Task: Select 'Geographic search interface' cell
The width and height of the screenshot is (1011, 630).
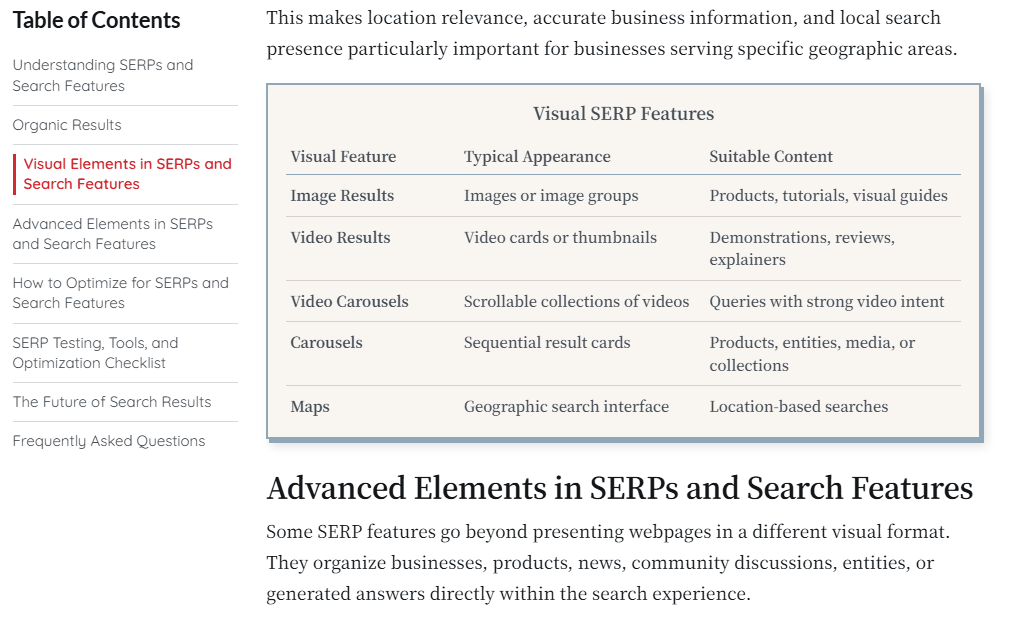Action: (567, 407)
